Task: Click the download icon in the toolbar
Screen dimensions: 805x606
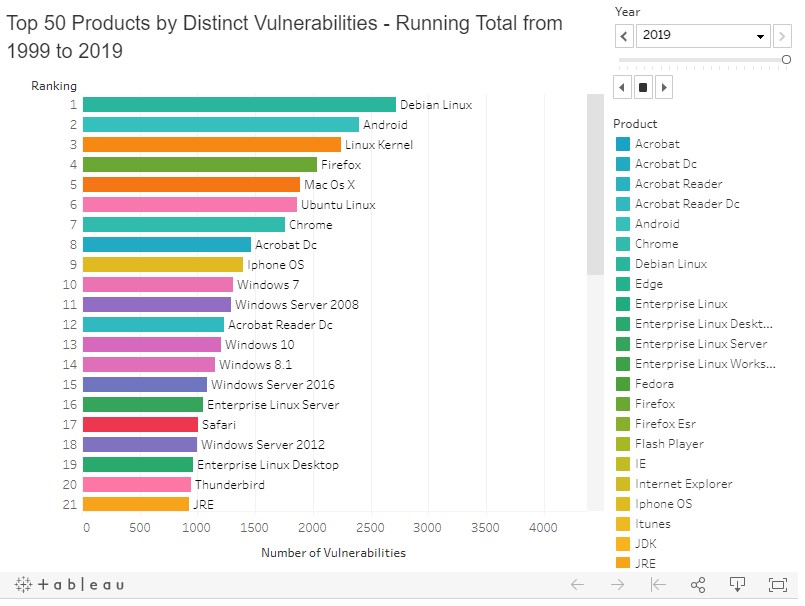Action: pyautogui.click(x=738, y=584)
